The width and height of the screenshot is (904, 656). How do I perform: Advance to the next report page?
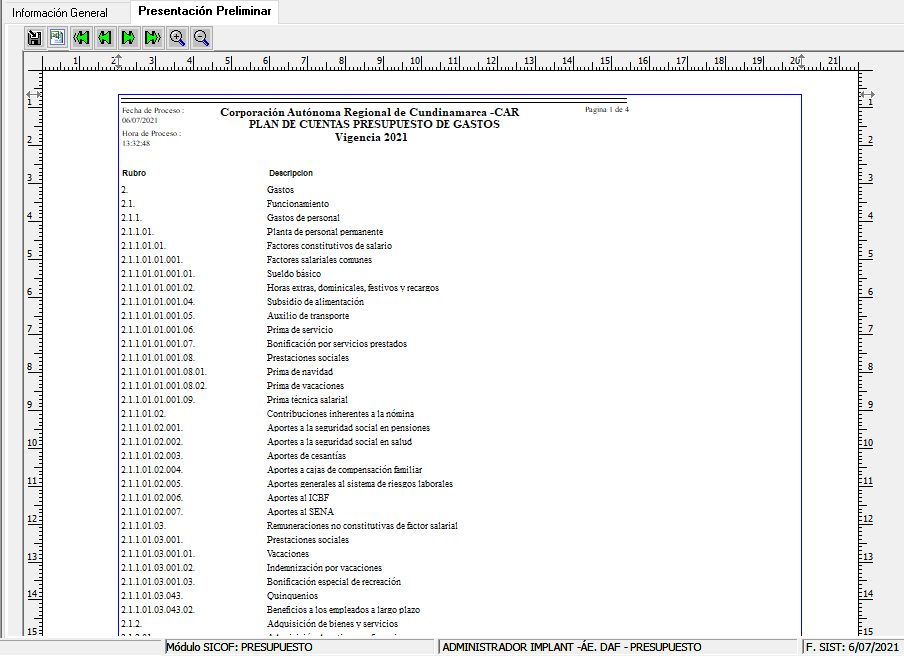tap(129, 38)
